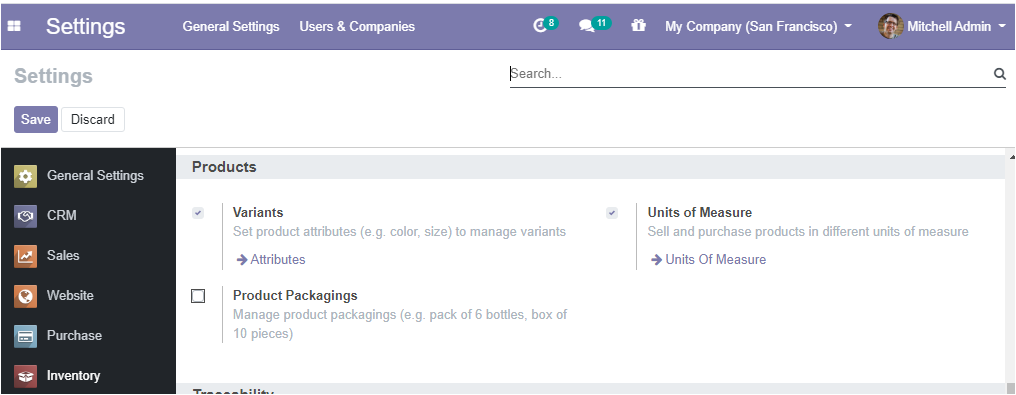Open the apps grid menu icon
The height and width of the screenshot is (395, 1016).
14,27
